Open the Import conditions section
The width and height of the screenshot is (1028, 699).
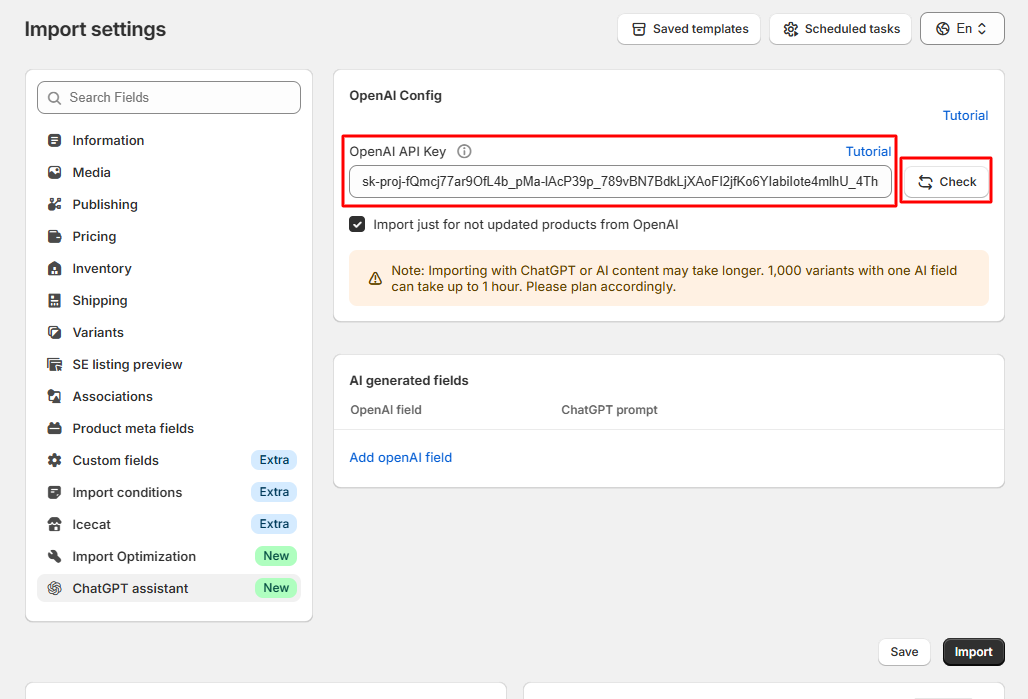tap(169, 492)
